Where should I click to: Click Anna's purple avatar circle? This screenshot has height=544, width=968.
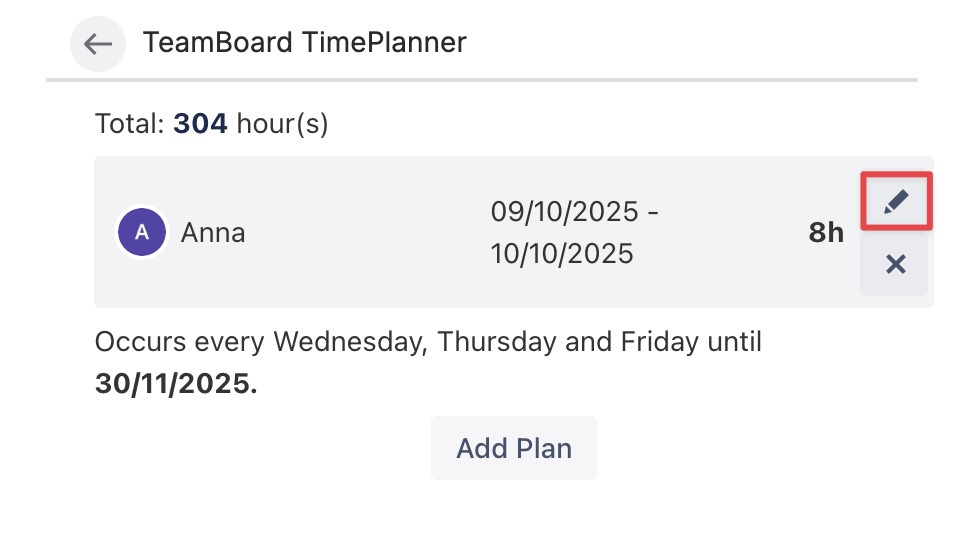(x=142, y=233)
